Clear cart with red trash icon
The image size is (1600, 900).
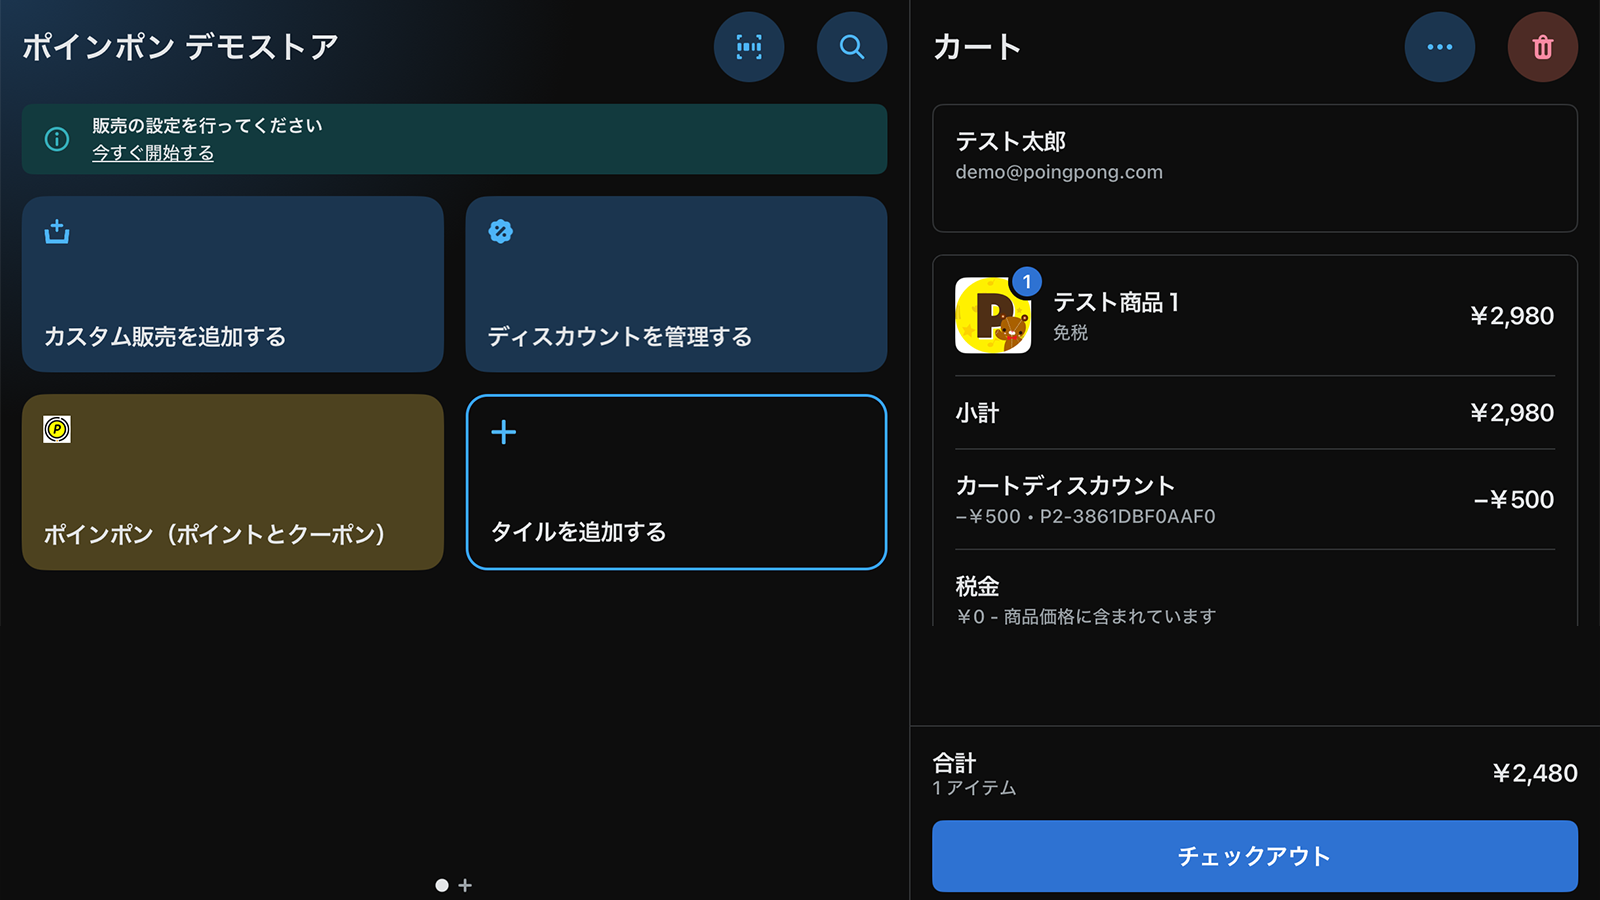click(1543, 47)
